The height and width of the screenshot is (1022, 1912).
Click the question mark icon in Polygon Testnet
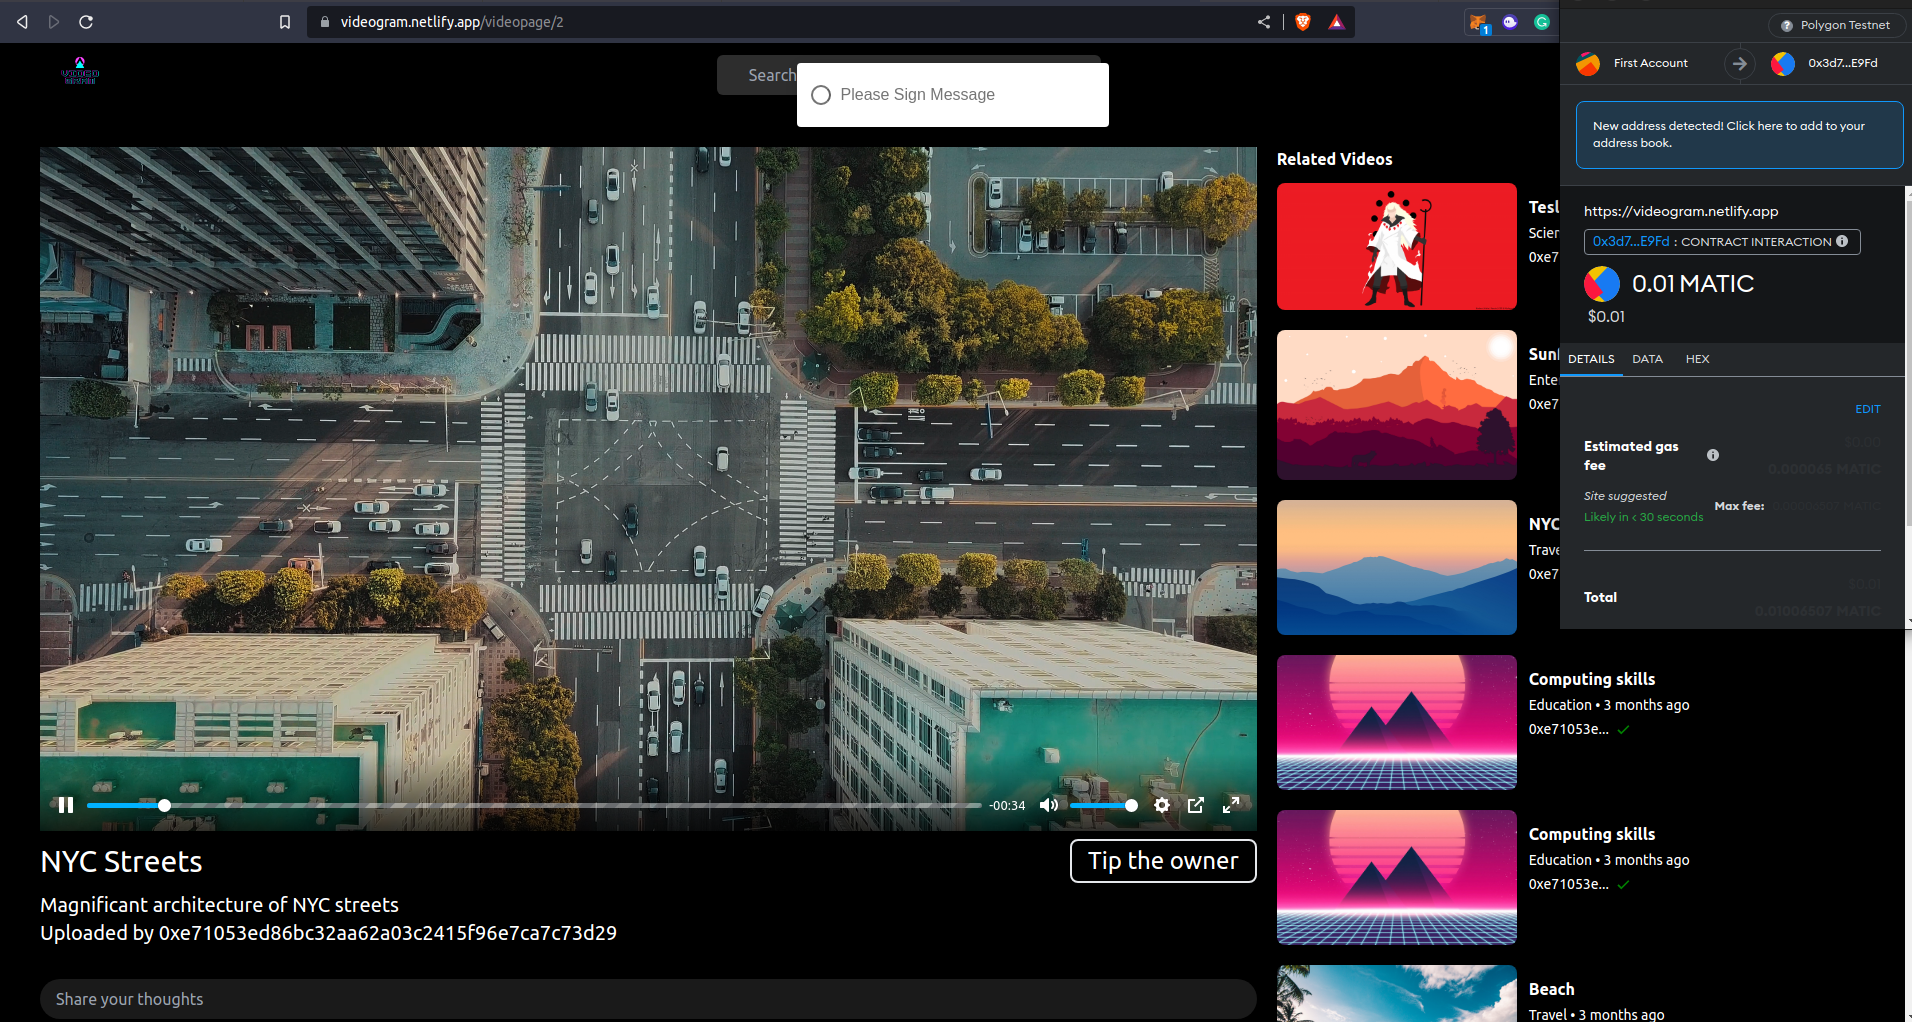pos(1787,25)
